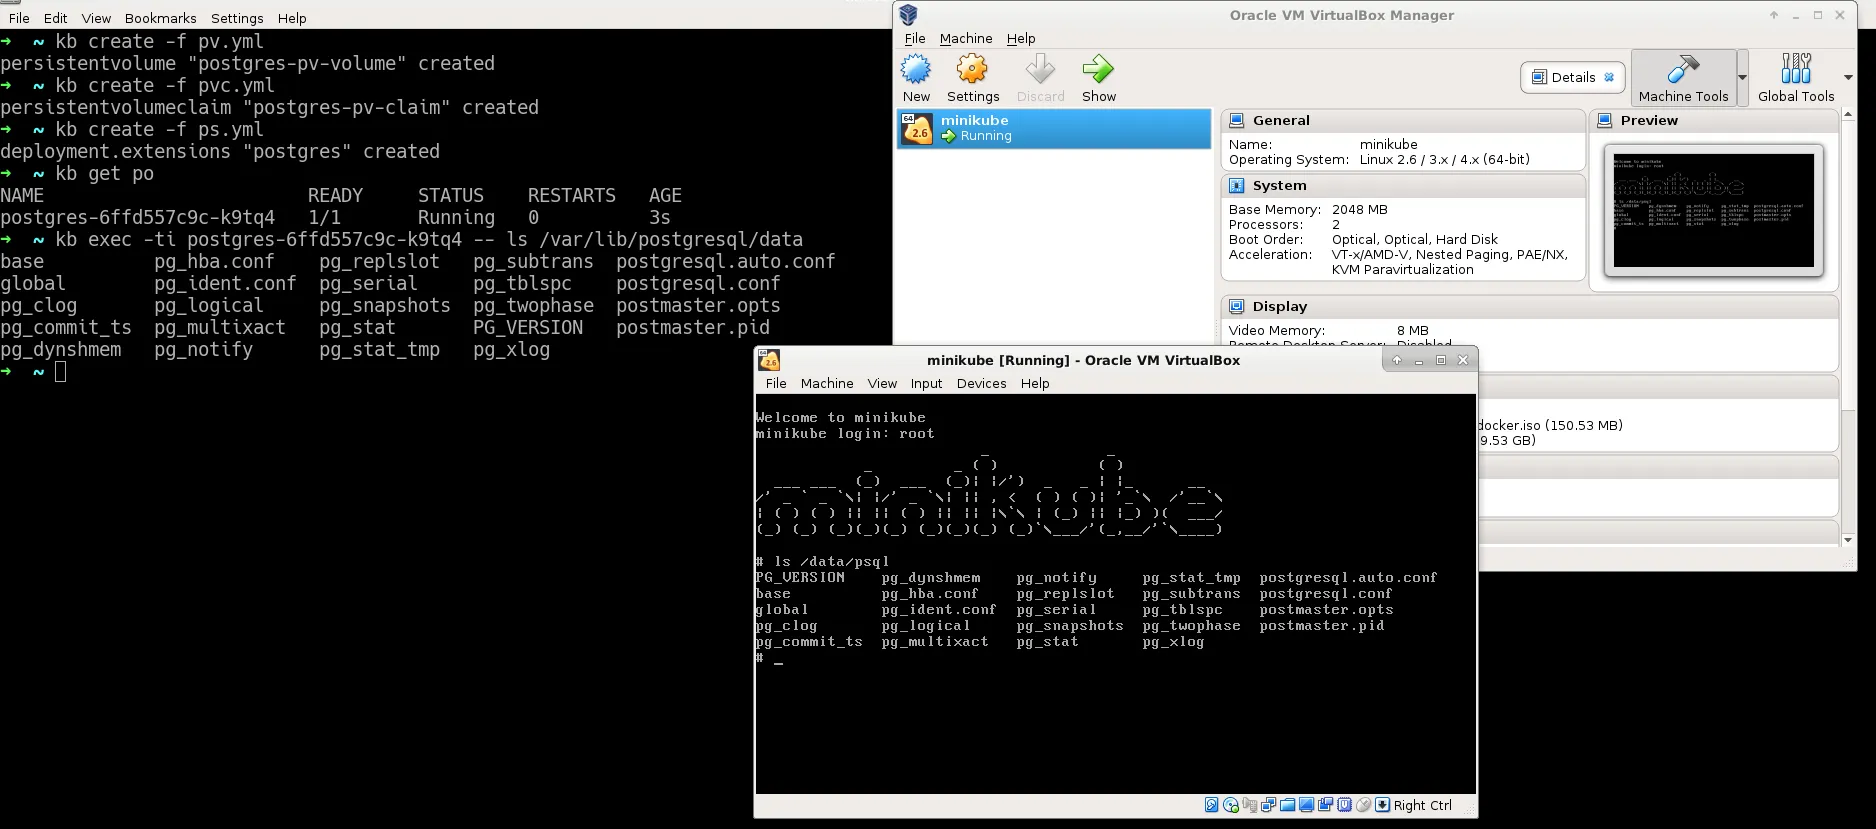Click the keyboard capture arrow icon
1876x829 pixels.
(1383, 806)
